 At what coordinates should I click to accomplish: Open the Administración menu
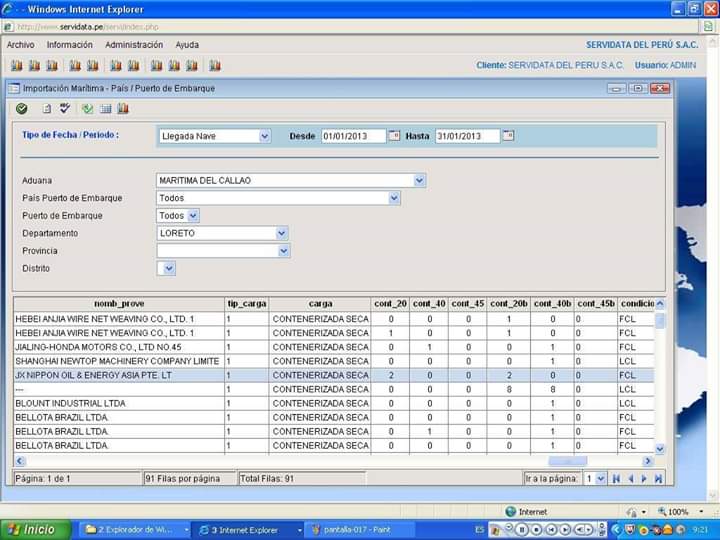click(x=134, y=45)
